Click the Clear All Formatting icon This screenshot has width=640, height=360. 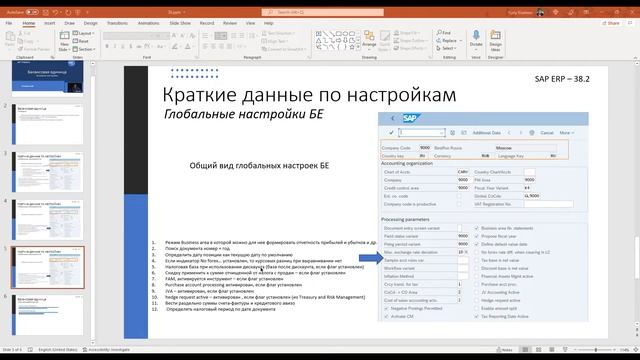point(192,36)
